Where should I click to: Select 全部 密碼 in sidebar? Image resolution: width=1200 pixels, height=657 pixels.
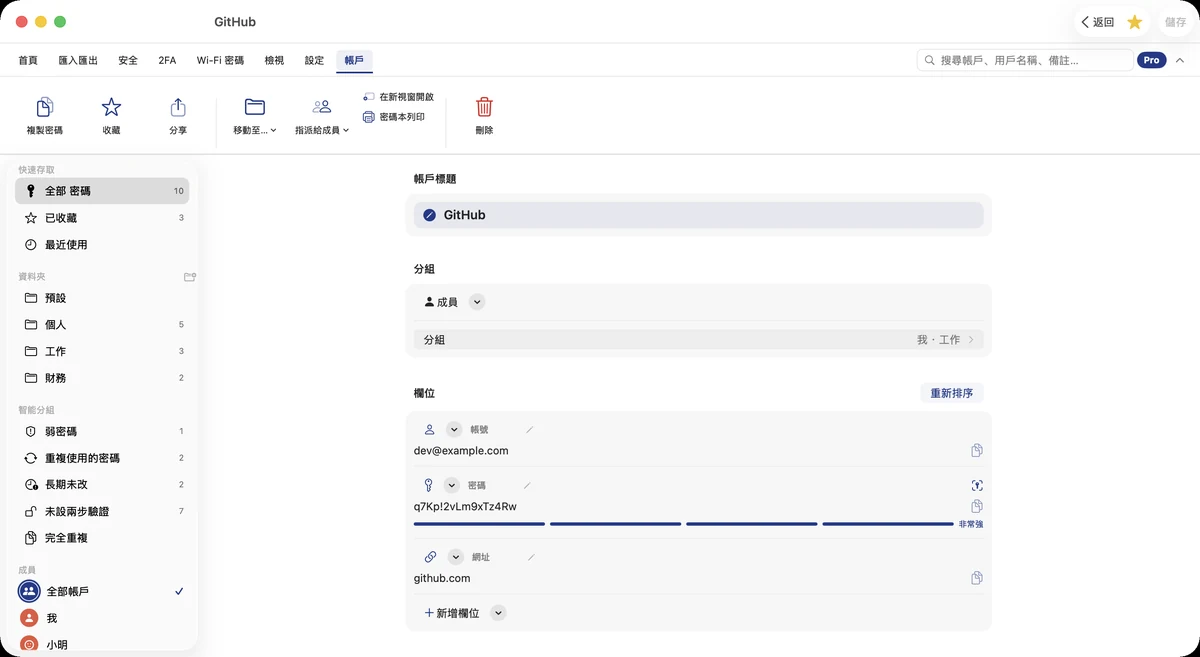click(x=102, y=191)
